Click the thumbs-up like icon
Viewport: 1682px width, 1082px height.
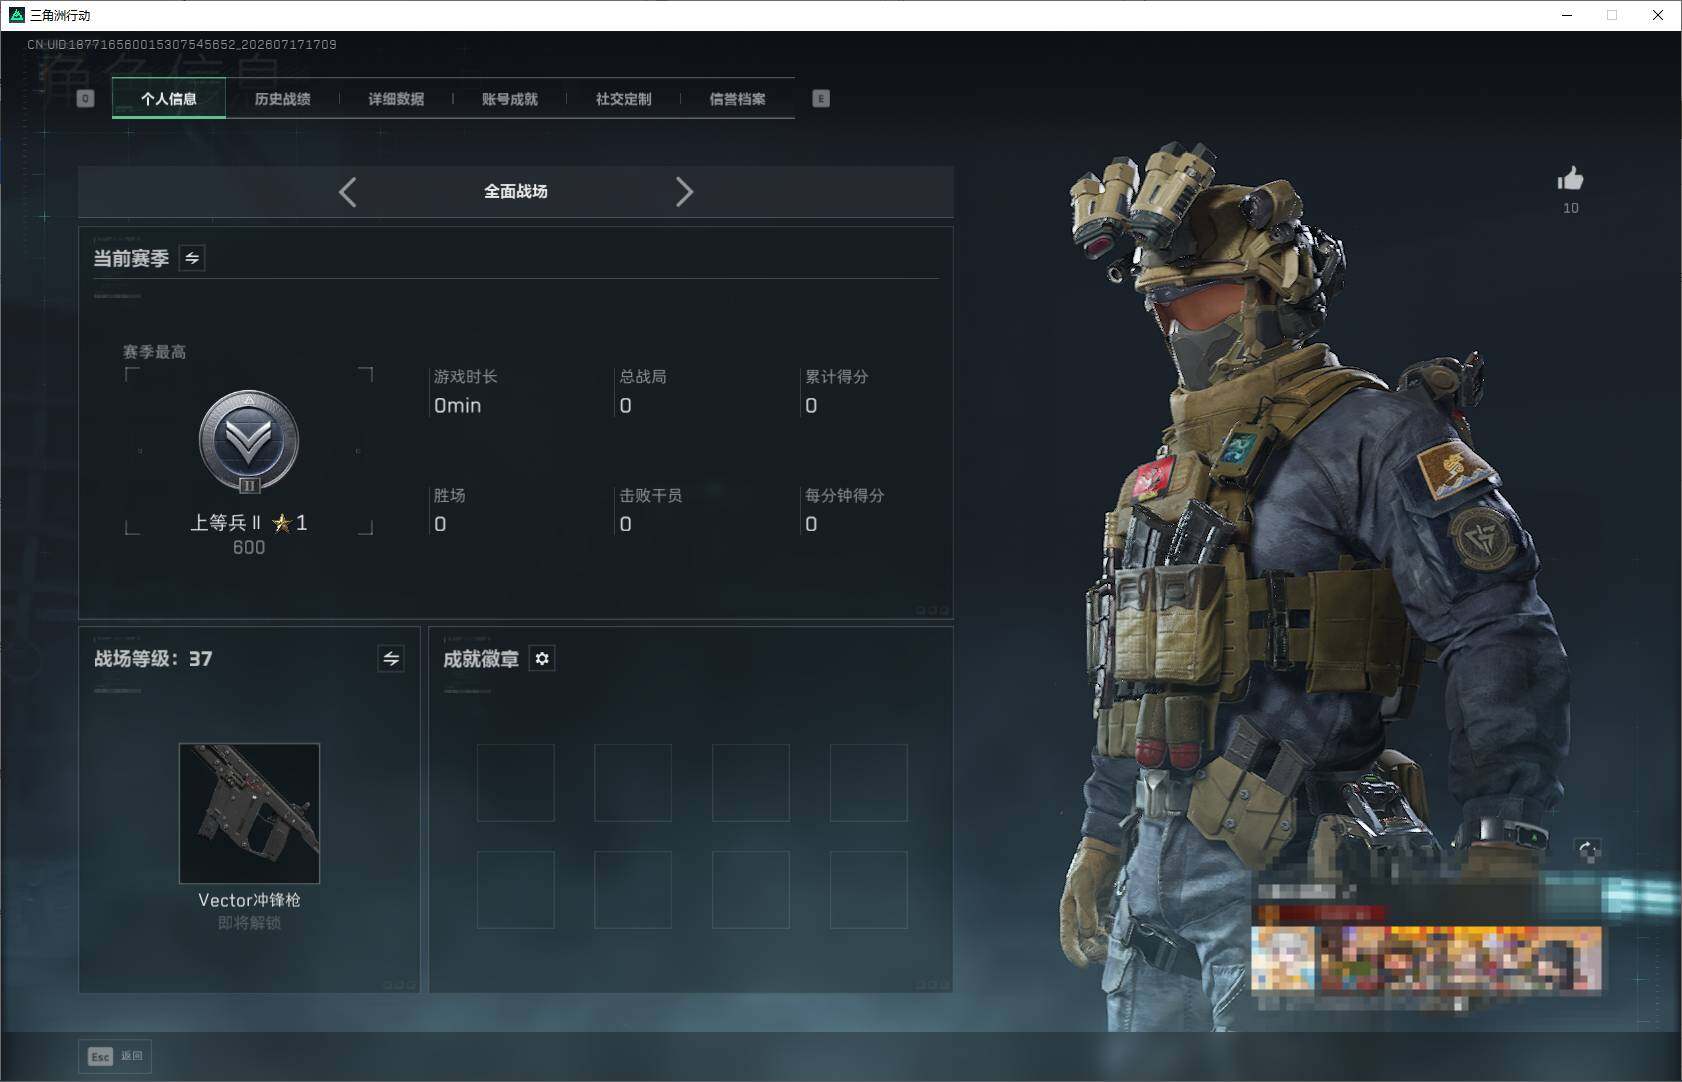click(x=1570, y=179)
